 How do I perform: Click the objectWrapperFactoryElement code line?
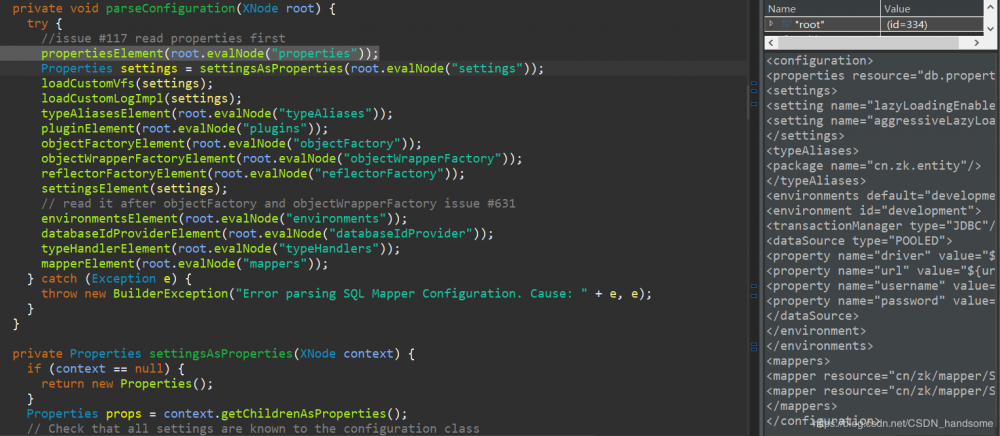[282, 158]
